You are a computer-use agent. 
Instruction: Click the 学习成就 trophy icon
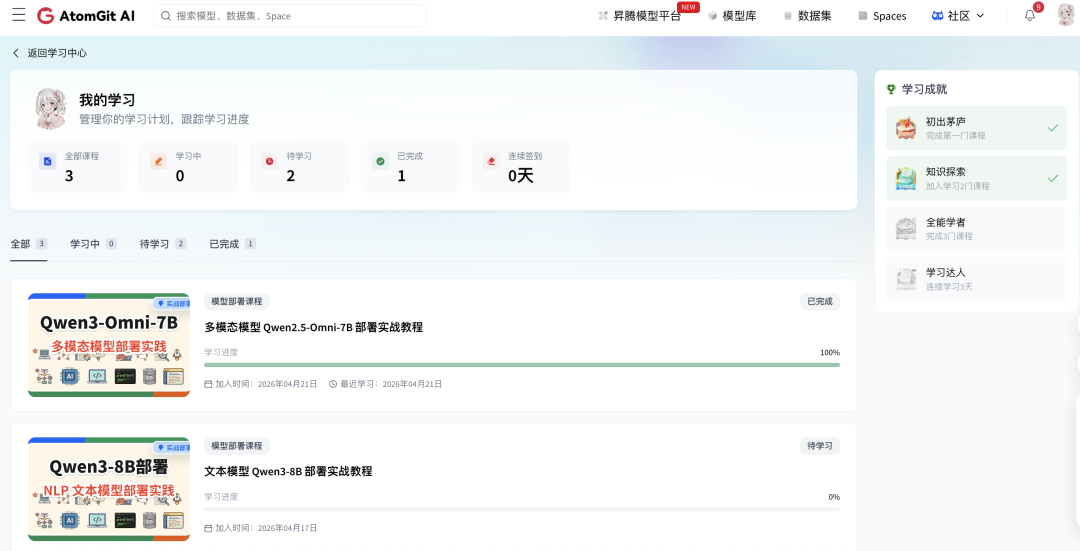[x=891, y=90]
